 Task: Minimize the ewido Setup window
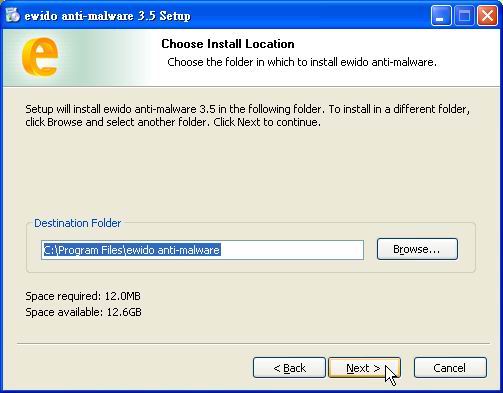(441, 16)
